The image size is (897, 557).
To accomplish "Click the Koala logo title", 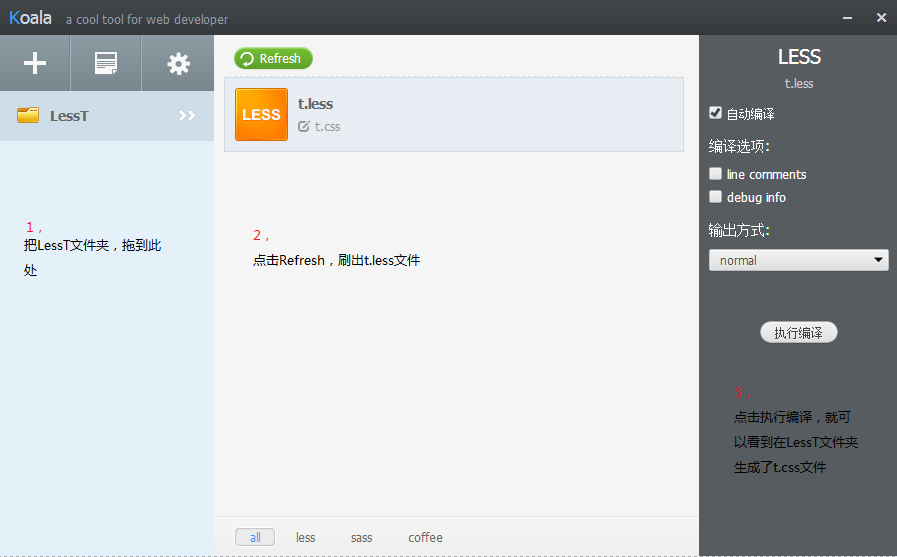I will (x=30, y=18).
